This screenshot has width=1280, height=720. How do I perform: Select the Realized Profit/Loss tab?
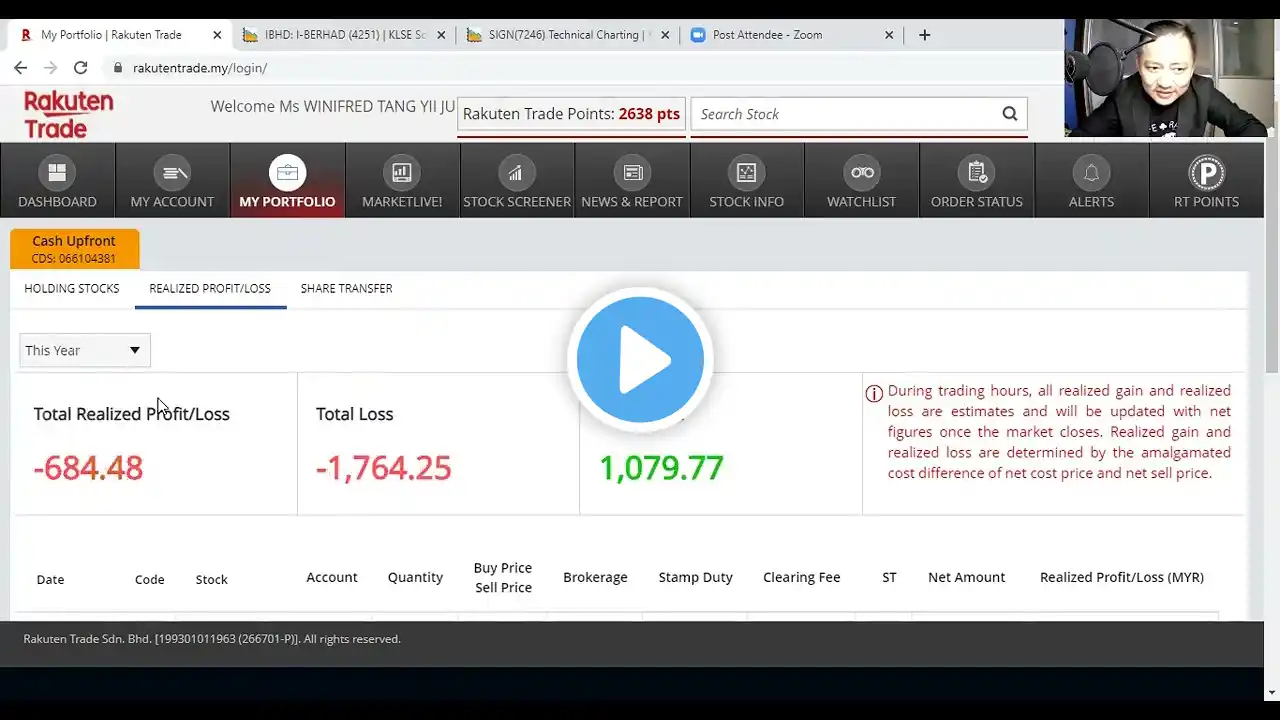pos(210,288)
